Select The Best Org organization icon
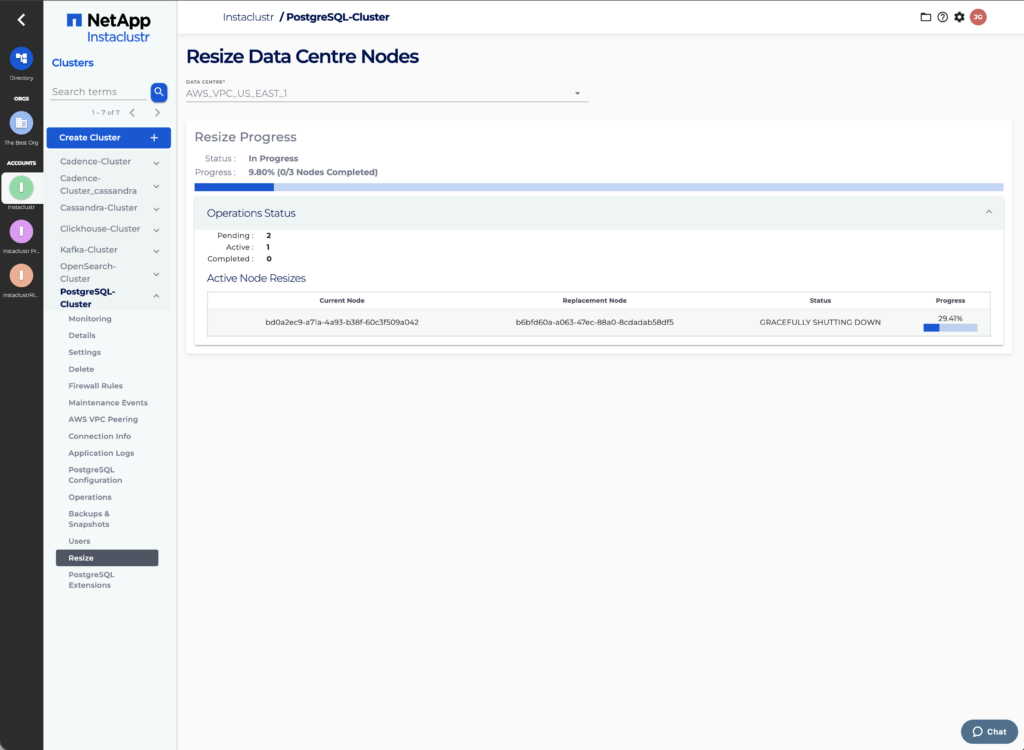1024x750 pixels. 21,123
